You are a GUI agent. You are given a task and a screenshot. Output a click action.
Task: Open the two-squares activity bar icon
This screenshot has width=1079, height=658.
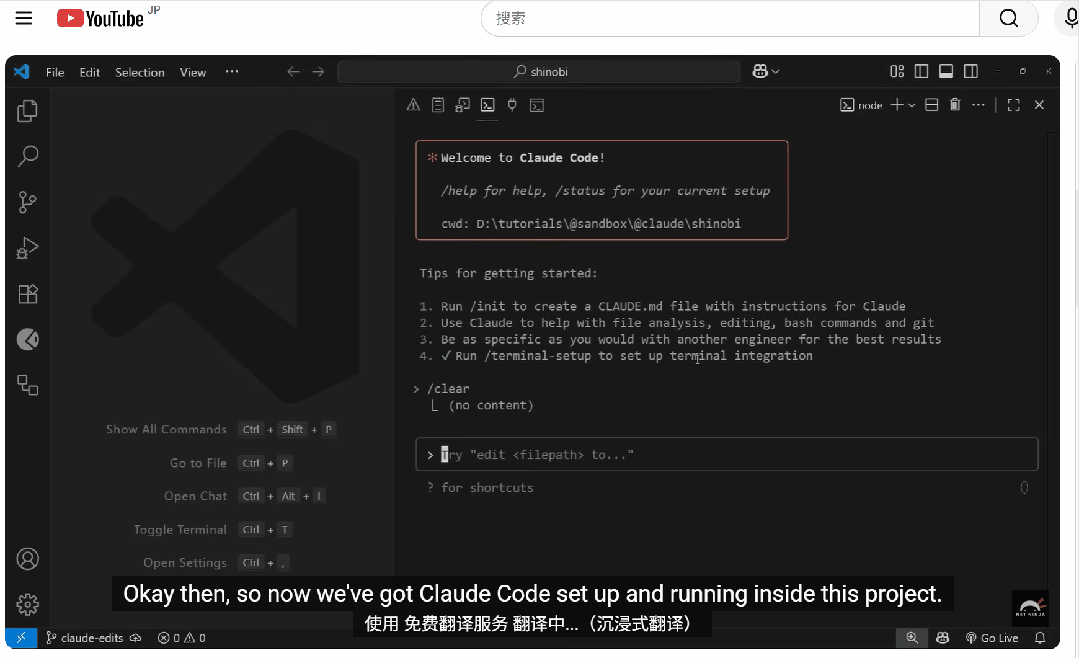[x=28, y=385]
